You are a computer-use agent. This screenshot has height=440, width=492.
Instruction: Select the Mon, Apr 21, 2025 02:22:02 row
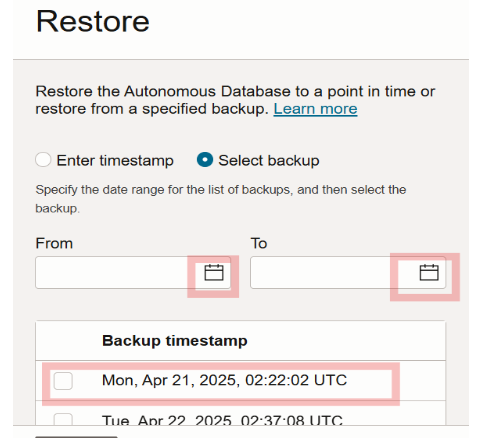click(240, 381)
